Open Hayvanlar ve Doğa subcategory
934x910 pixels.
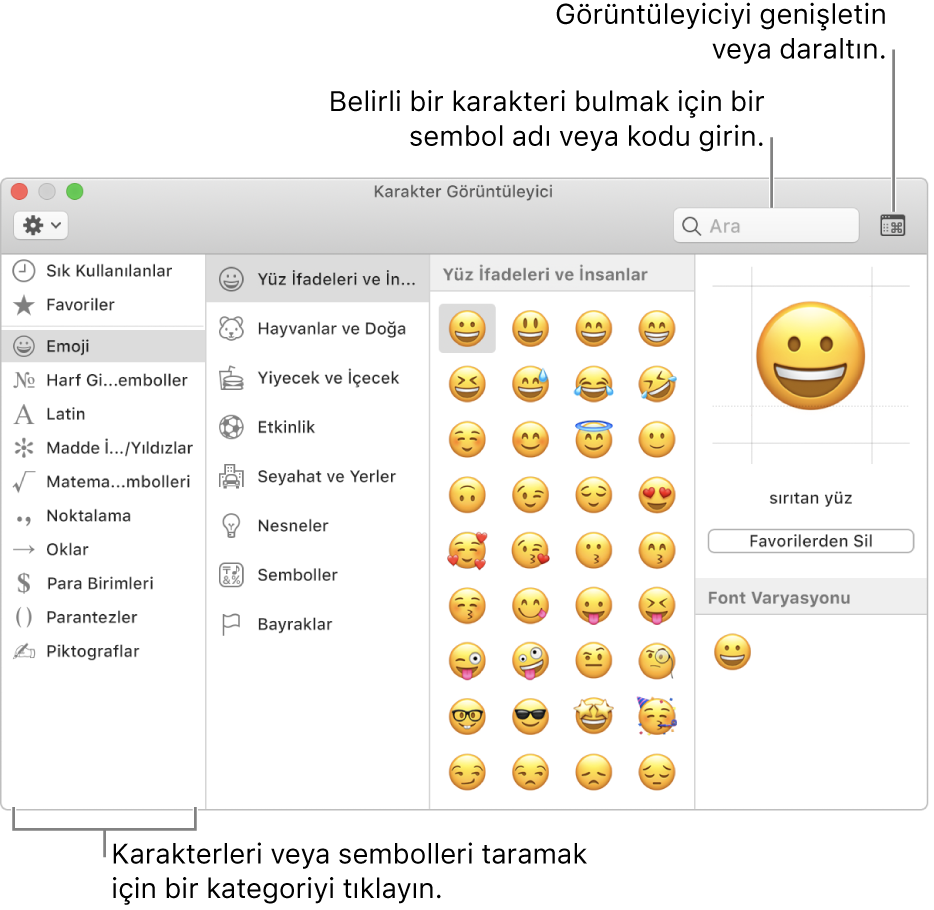317,329
